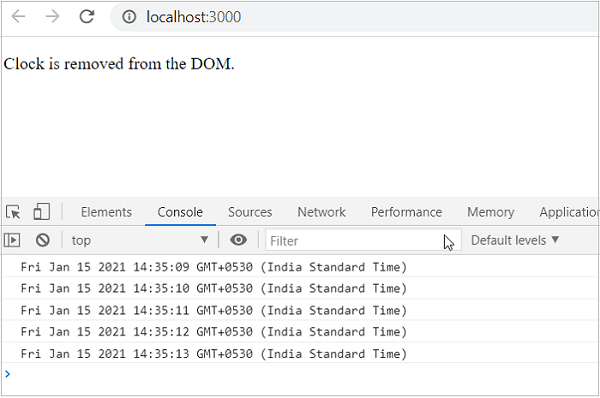This screenshot has width=600, height=398.
Task: Go forward to the next page
Action: point(52,16)
